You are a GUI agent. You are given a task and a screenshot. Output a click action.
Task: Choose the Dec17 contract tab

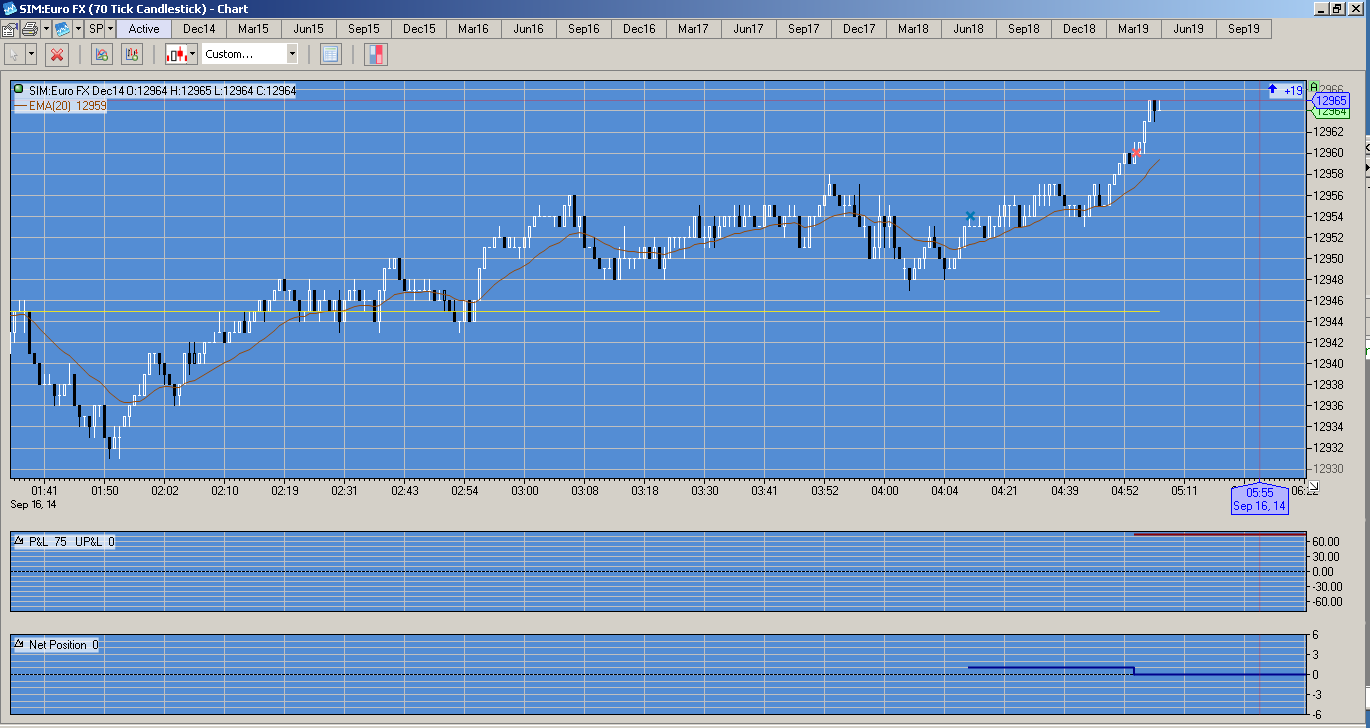(x=859, y=29)
